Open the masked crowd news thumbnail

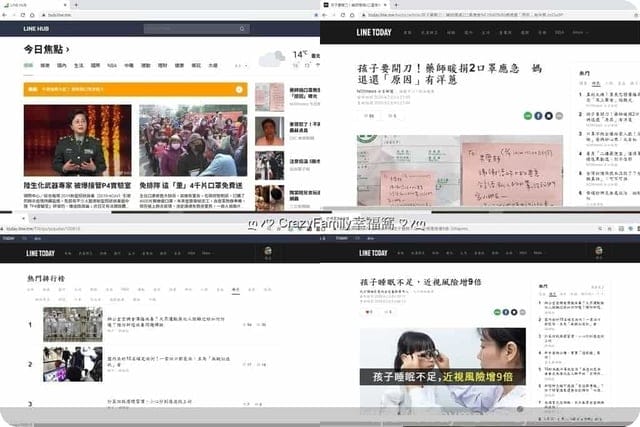click(193, 140)
